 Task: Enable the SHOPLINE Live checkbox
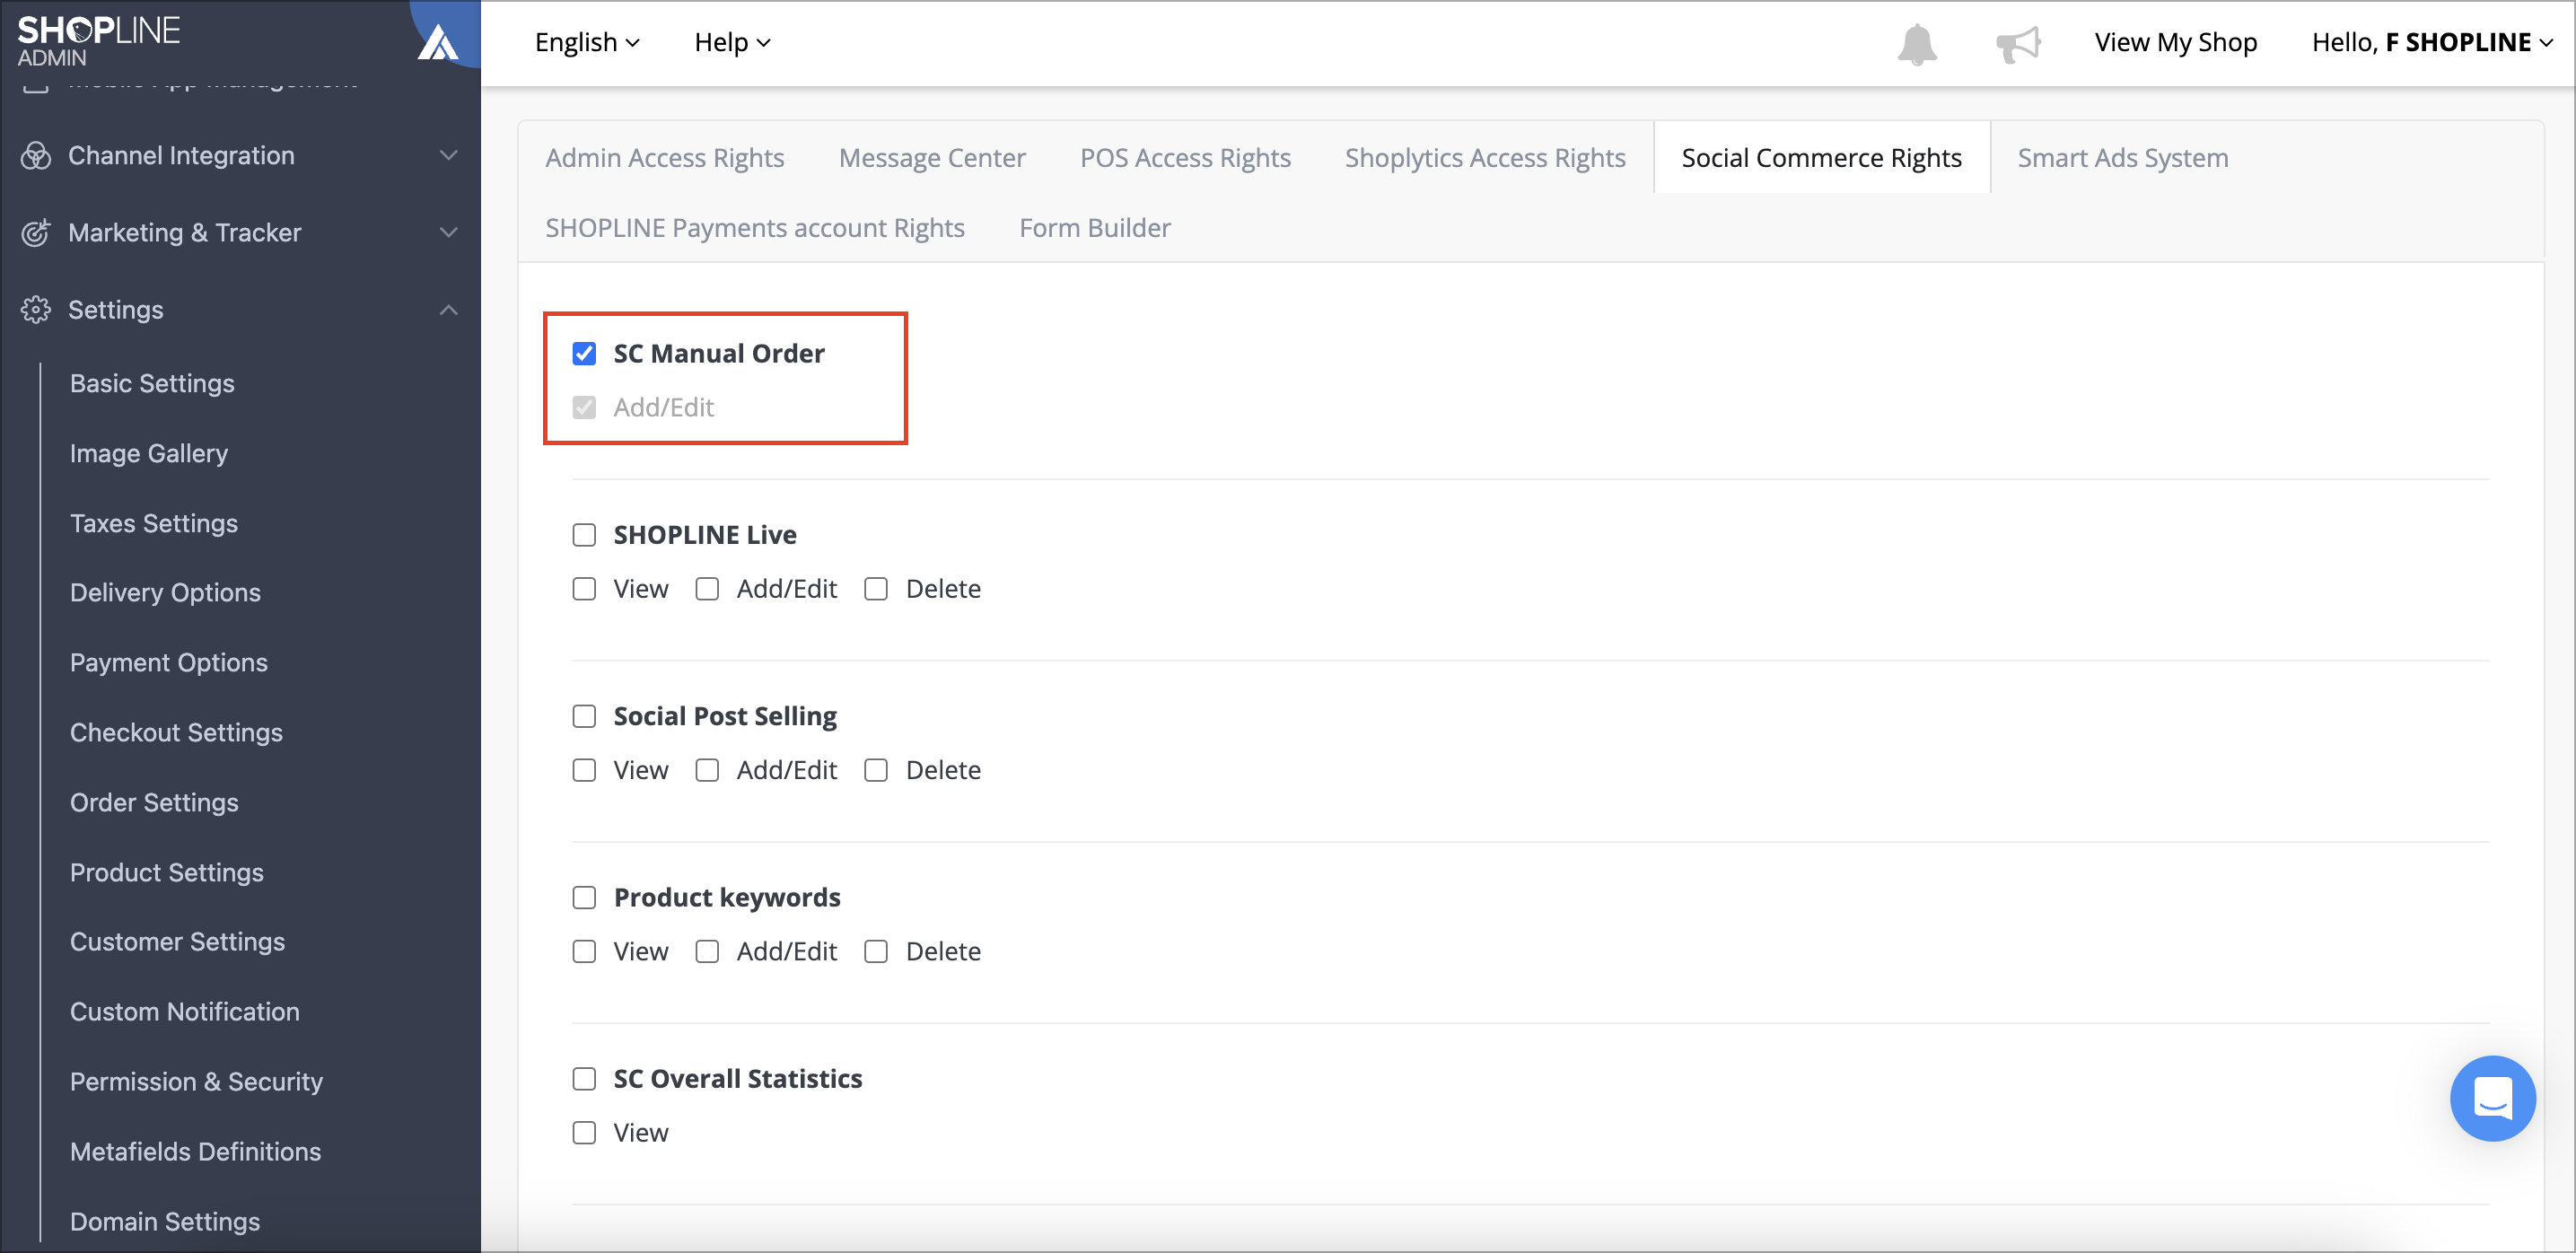(584, 535)
